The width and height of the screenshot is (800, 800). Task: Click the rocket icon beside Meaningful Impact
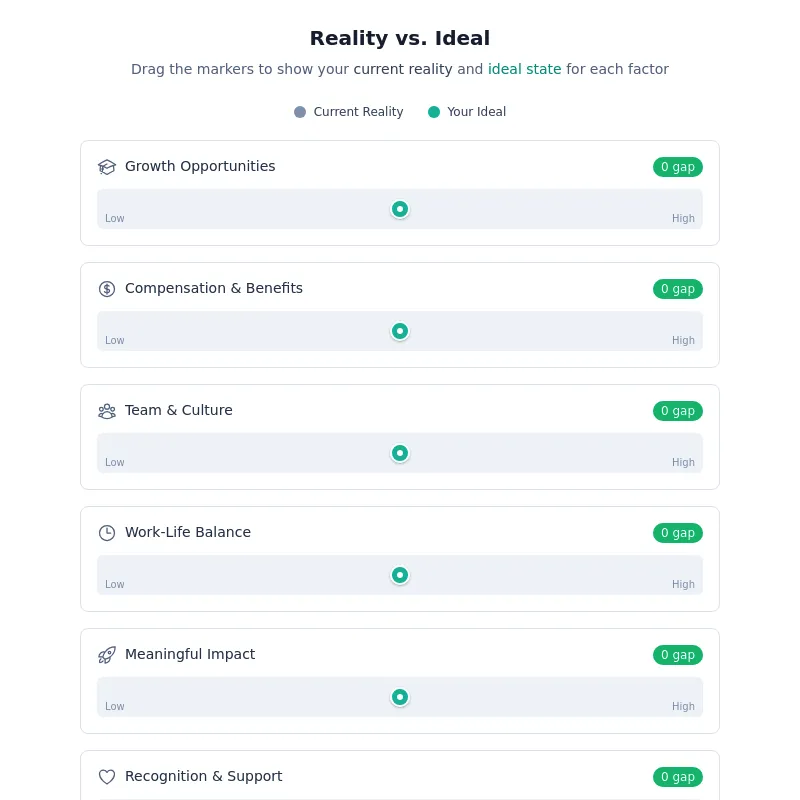pos(107,655)
